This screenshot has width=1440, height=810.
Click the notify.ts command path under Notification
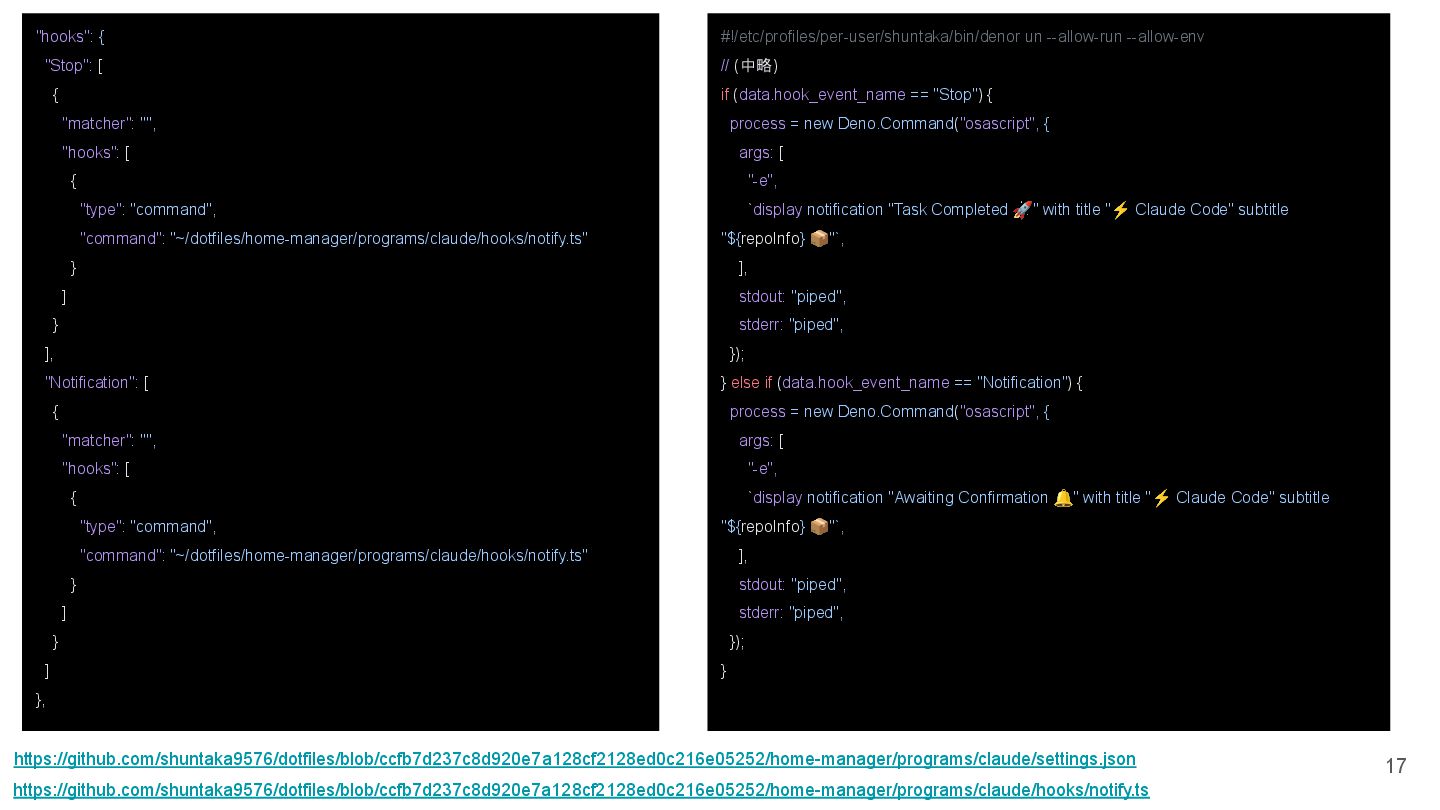(379, 556)
